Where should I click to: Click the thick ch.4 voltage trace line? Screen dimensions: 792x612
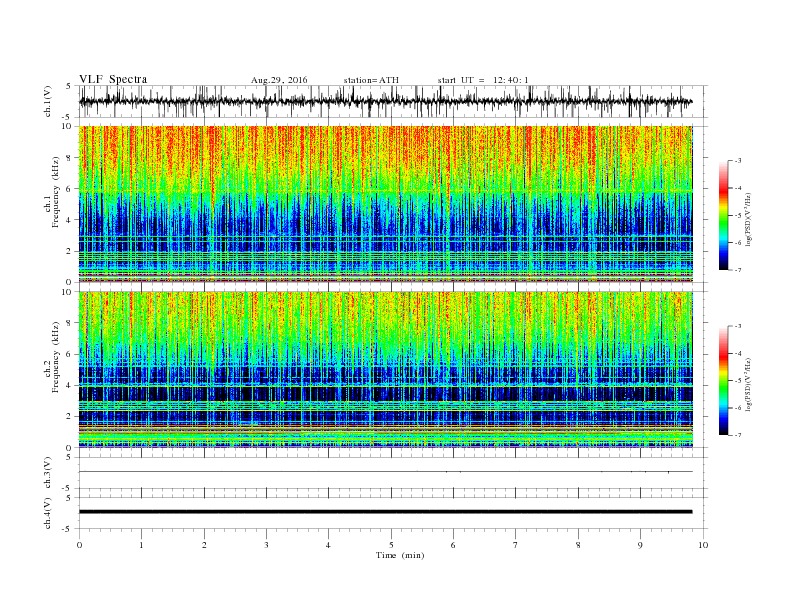click(x=386, y=512)
